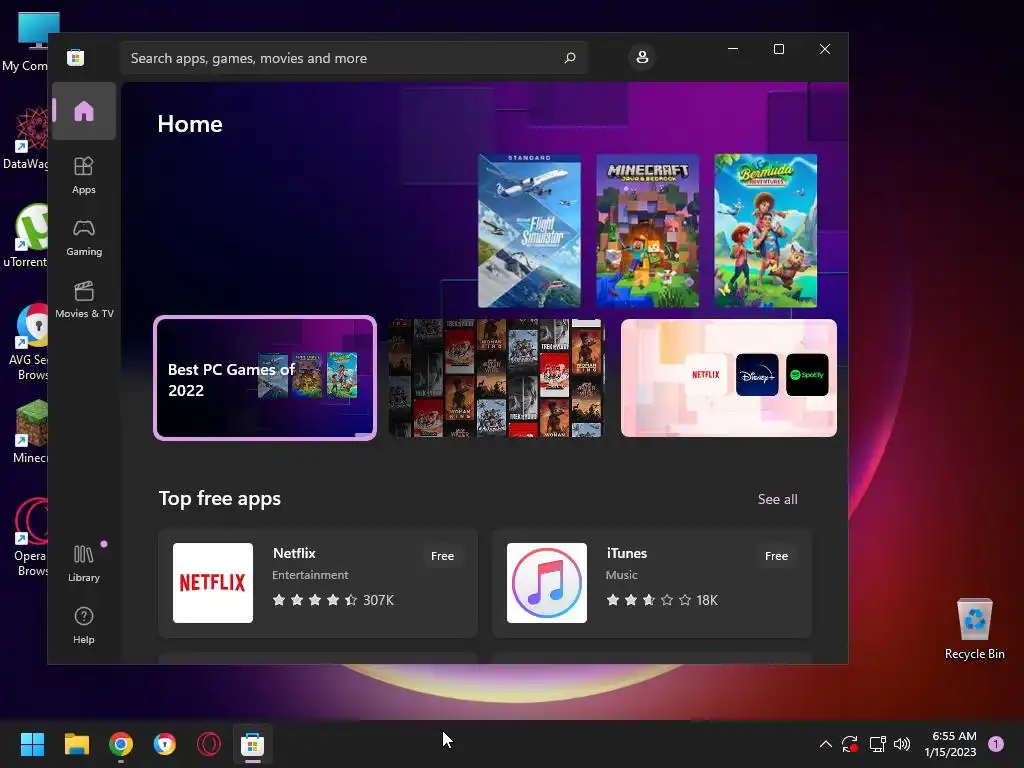Select the Minecraft desktop shortcut
This screenshot has width=1024, height=768.
pos(29,431)
